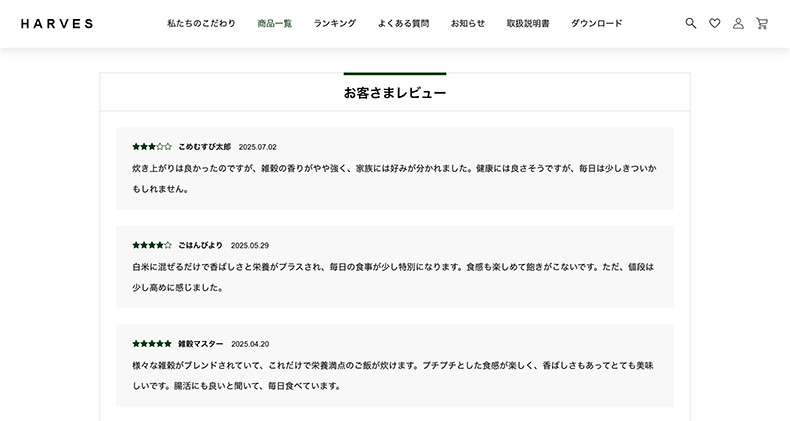This screenshot has width=790, height=421.
Task: Open よくある質問 menu item
Action: coord(403,23)
